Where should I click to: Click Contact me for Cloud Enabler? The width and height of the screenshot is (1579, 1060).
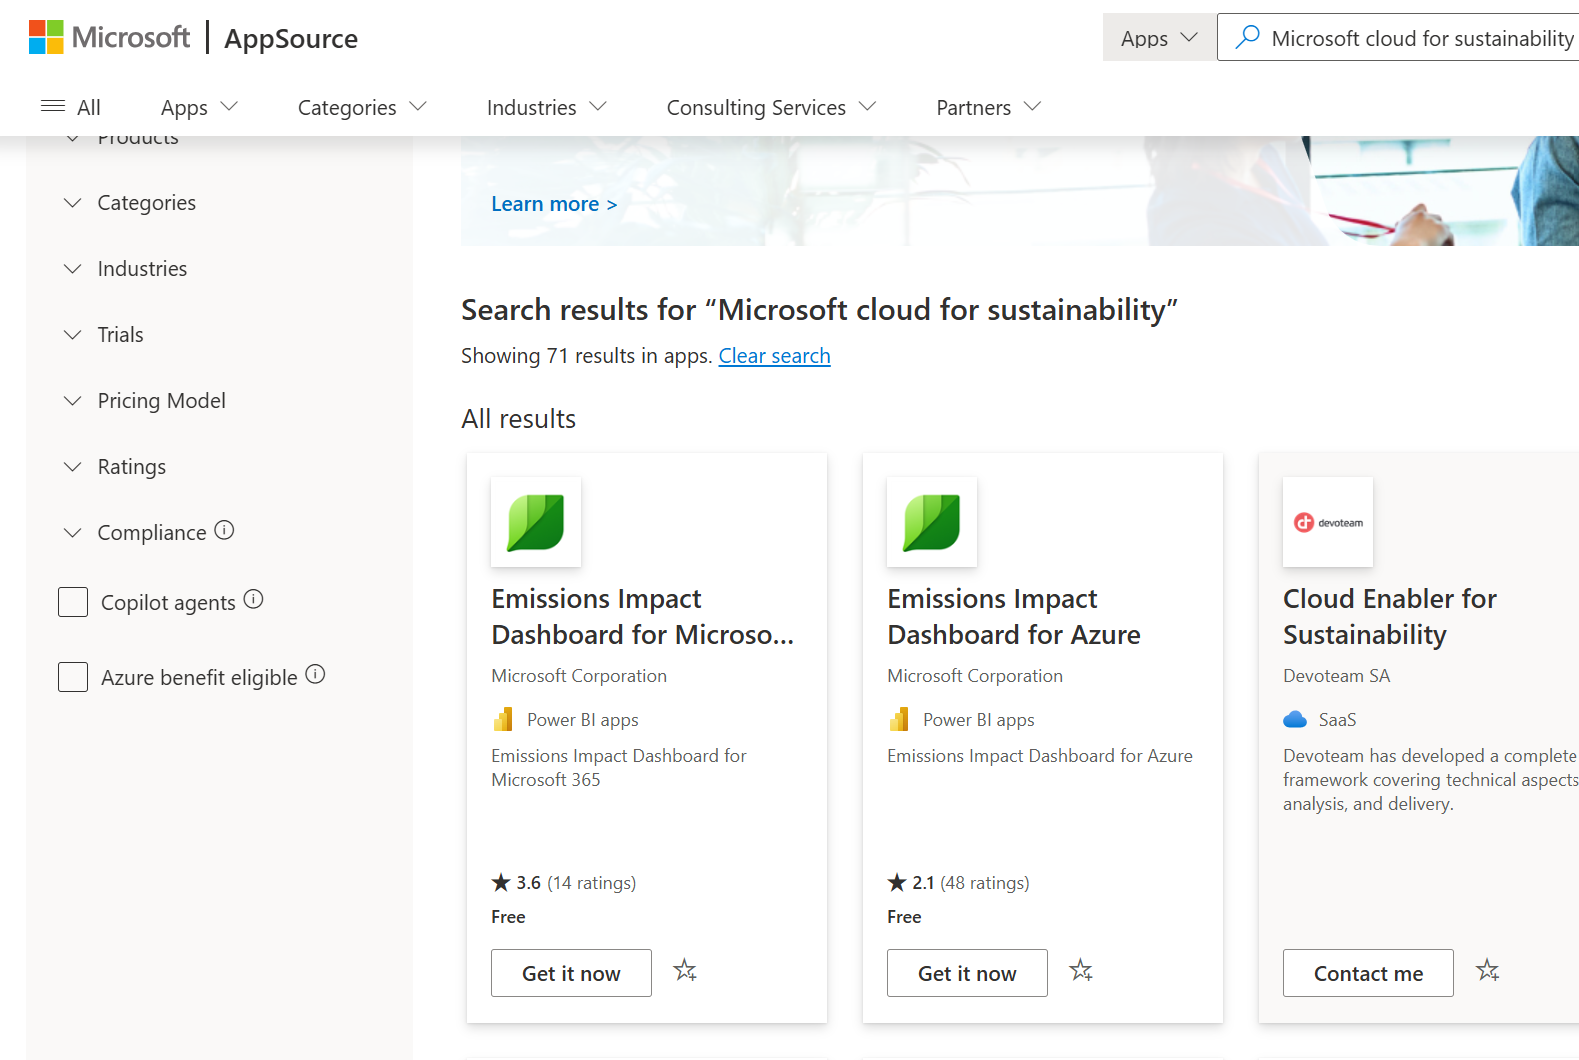tap(1367, 973)
